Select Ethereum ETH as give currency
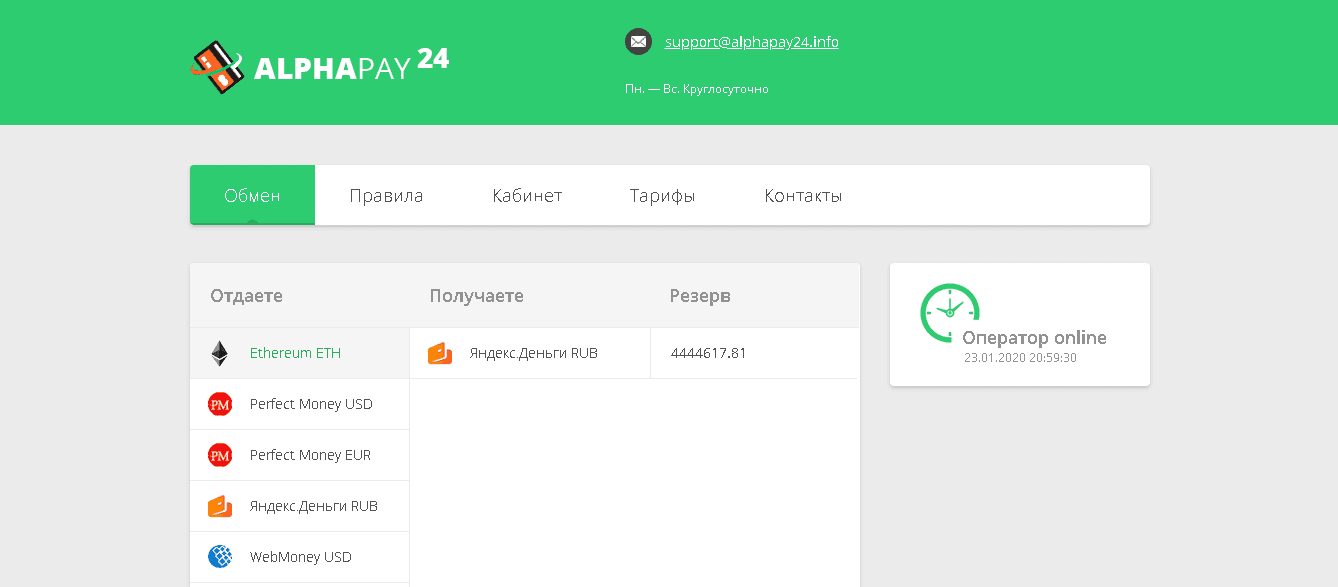Image resolution: width=1338 pixels, height=587 pixels. click(295, 353)
